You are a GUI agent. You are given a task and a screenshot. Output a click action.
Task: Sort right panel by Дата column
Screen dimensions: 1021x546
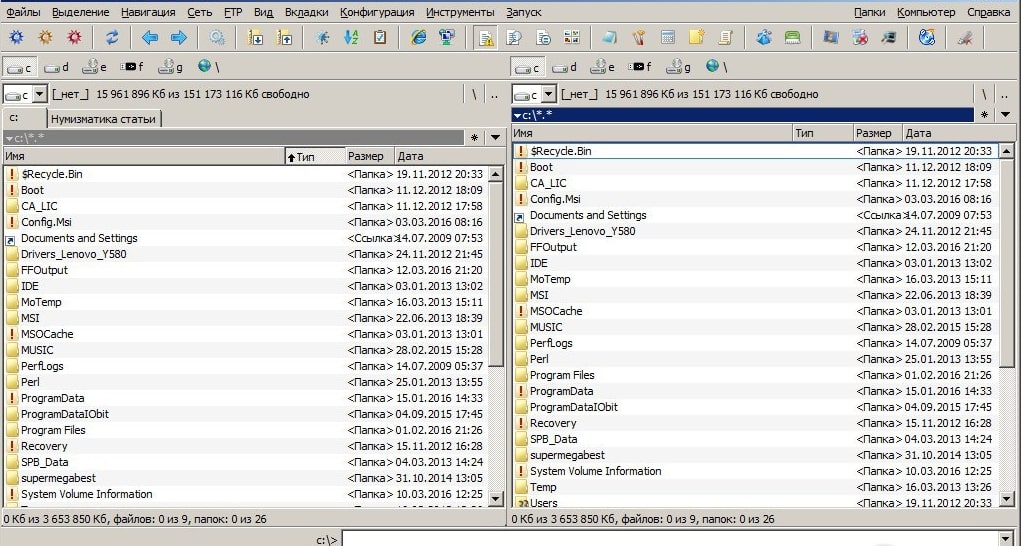pos(958,133)
